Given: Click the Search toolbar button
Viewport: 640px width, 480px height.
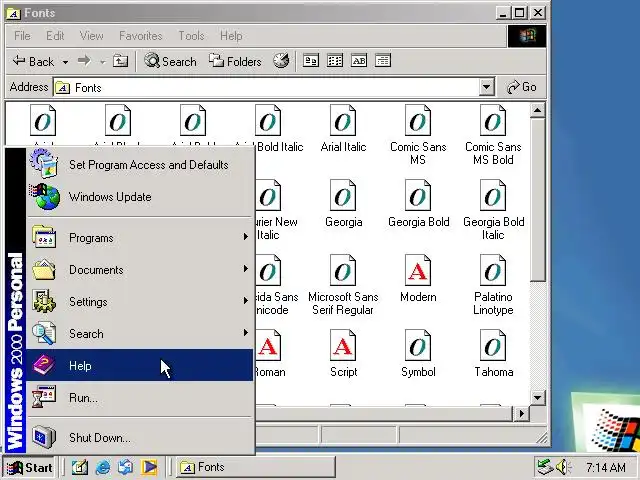Looking at the screenshot, I should coord(170,61).
